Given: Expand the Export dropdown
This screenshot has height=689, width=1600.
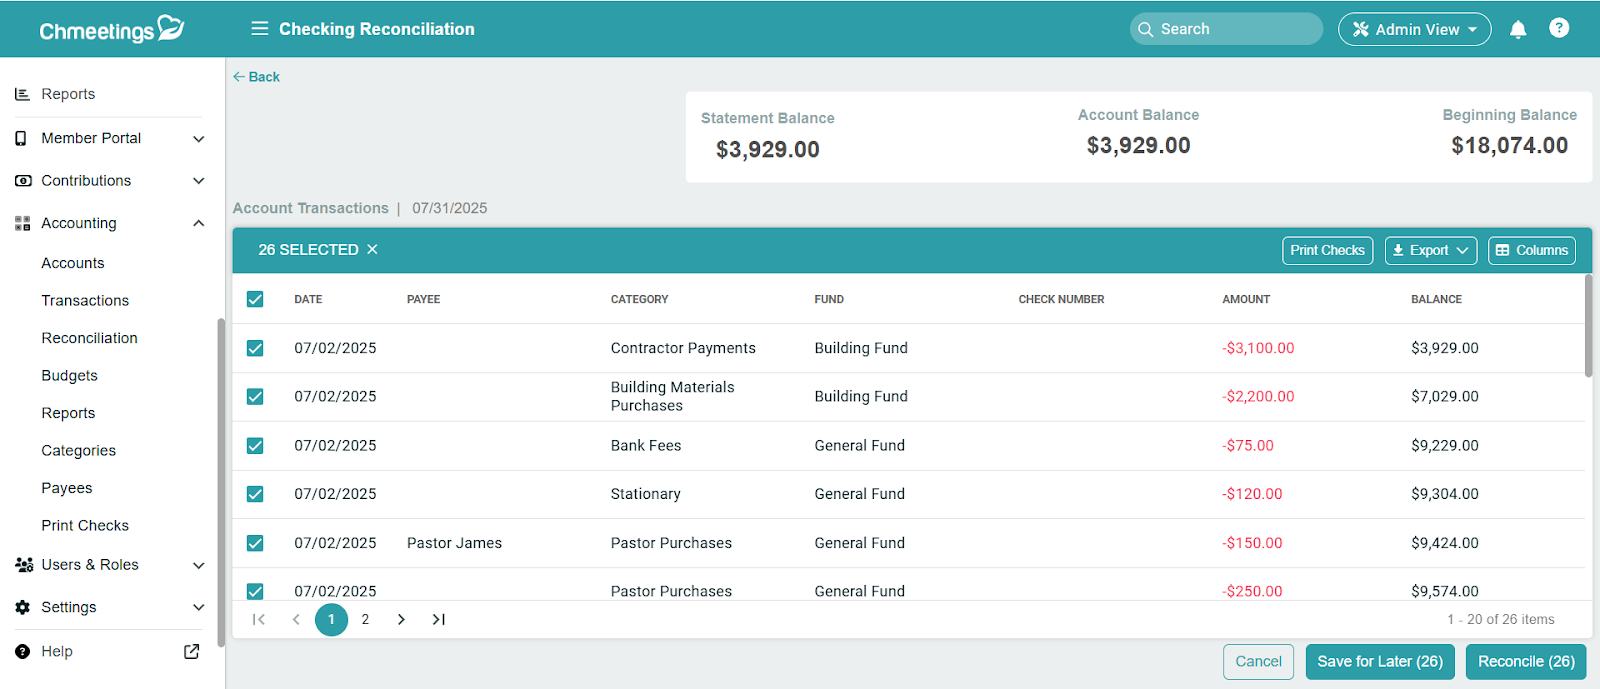Looking at the screenshot, I should (x=1429, y=251).
